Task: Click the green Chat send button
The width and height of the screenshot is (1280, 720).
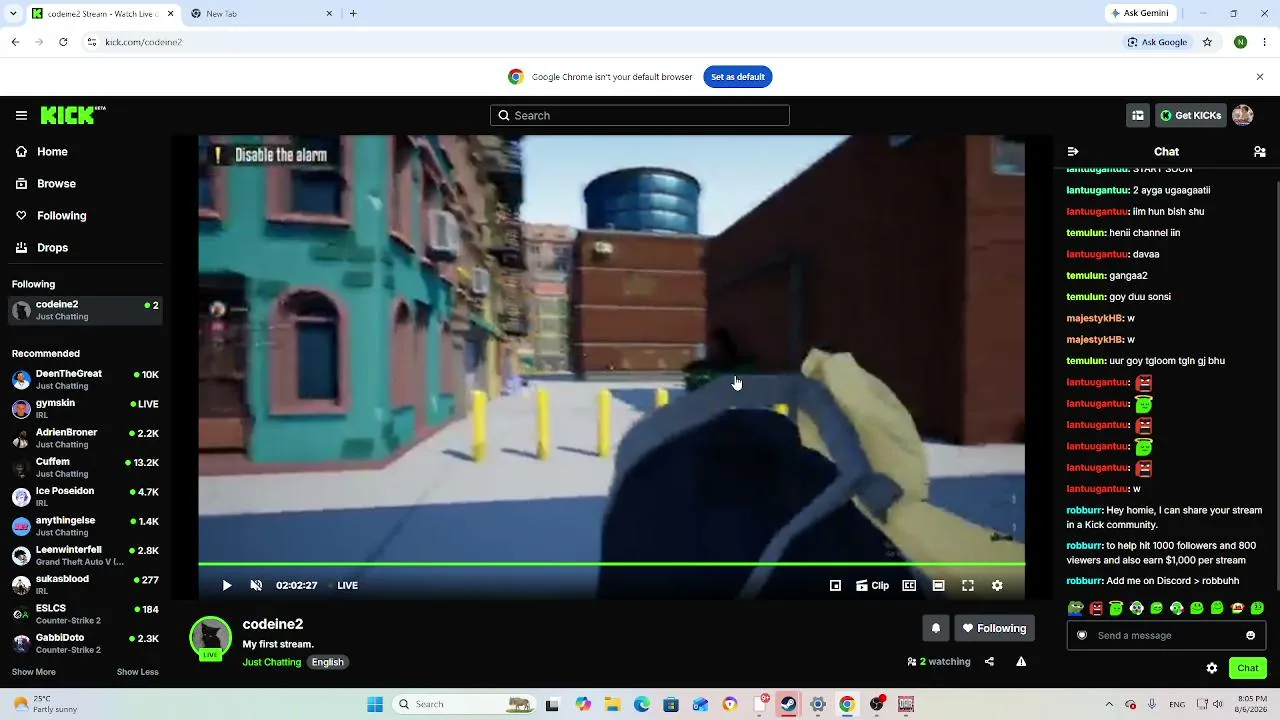Action: [1248, 668]
